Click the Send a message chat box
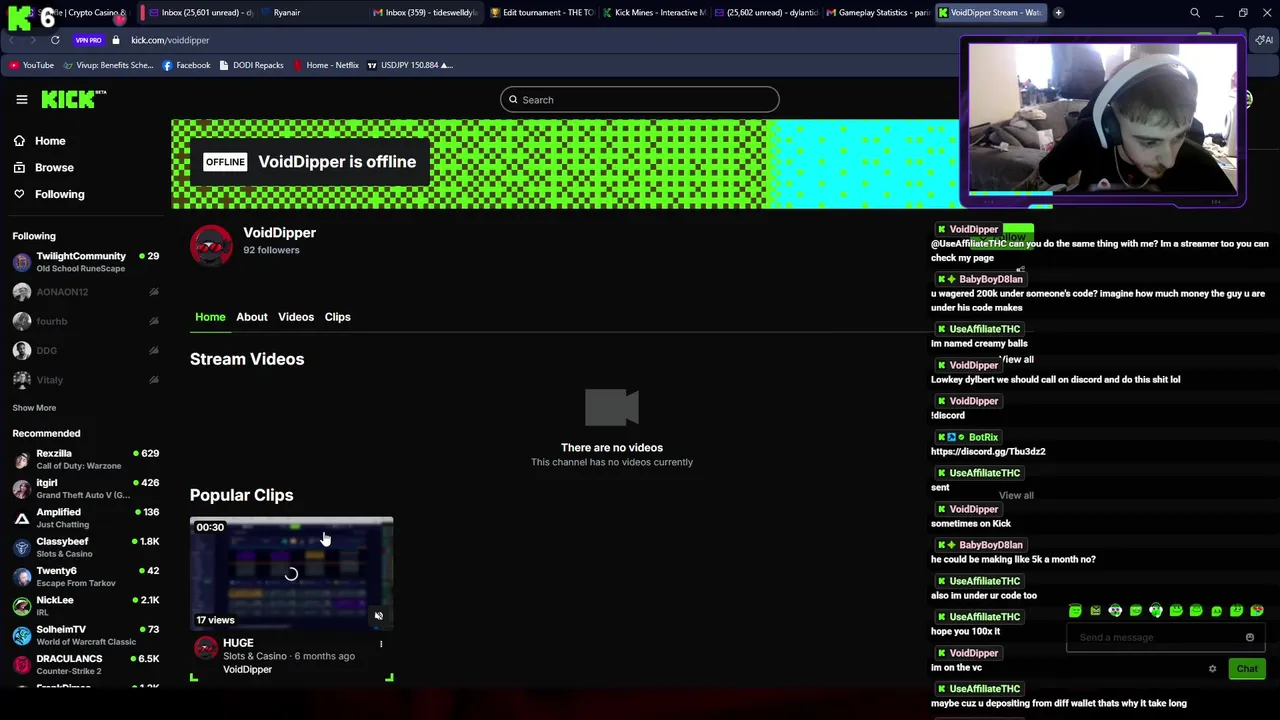Screen dimensions: 1280x720 click(1155, 638)
